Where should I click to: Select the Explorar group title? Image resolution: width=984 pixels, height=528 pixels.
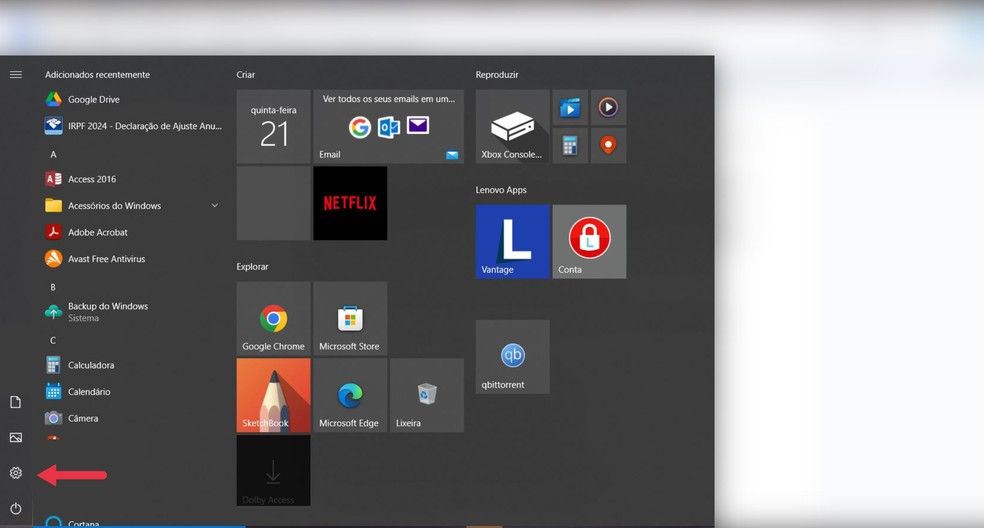click(252, 267)
